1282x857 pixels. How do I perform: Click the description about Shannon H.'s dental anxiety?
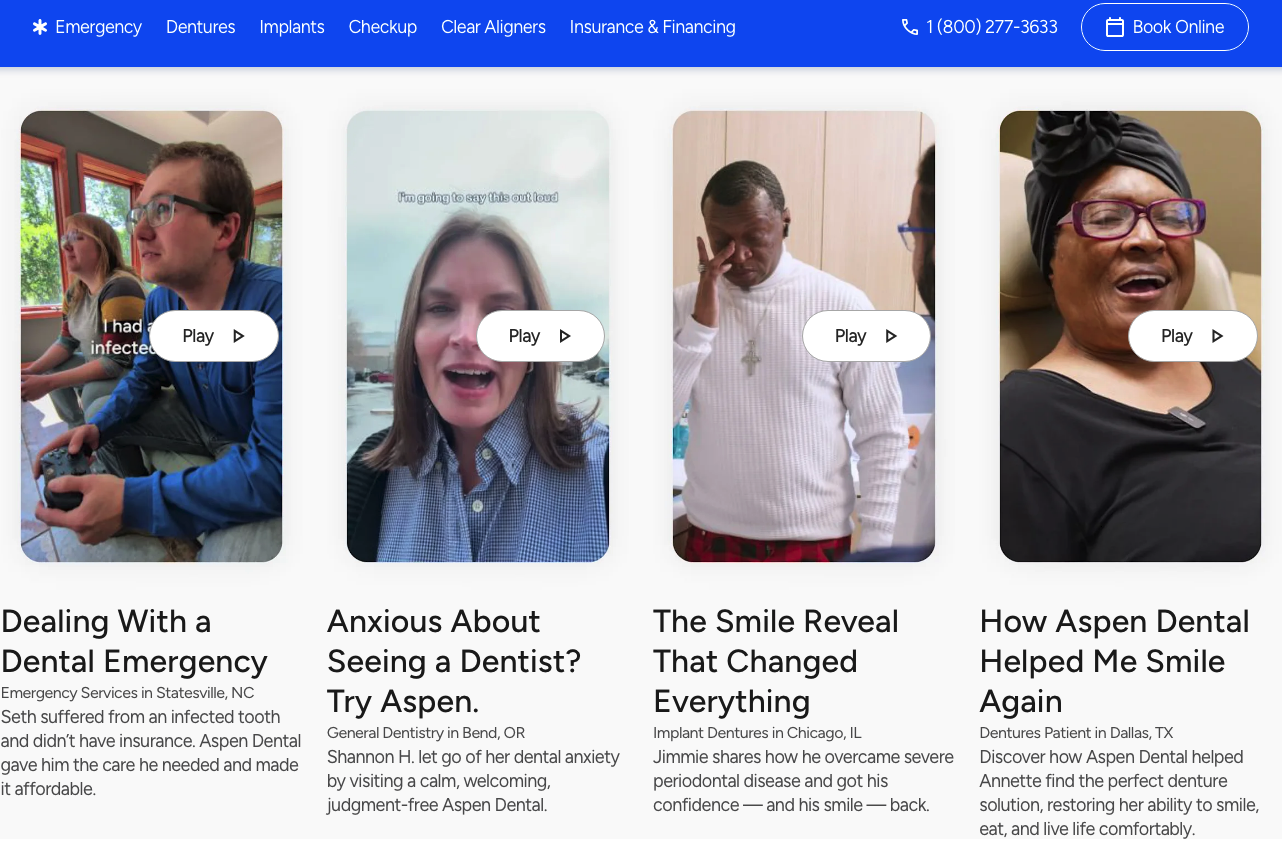pyautogui.click(x=474, y=781)
